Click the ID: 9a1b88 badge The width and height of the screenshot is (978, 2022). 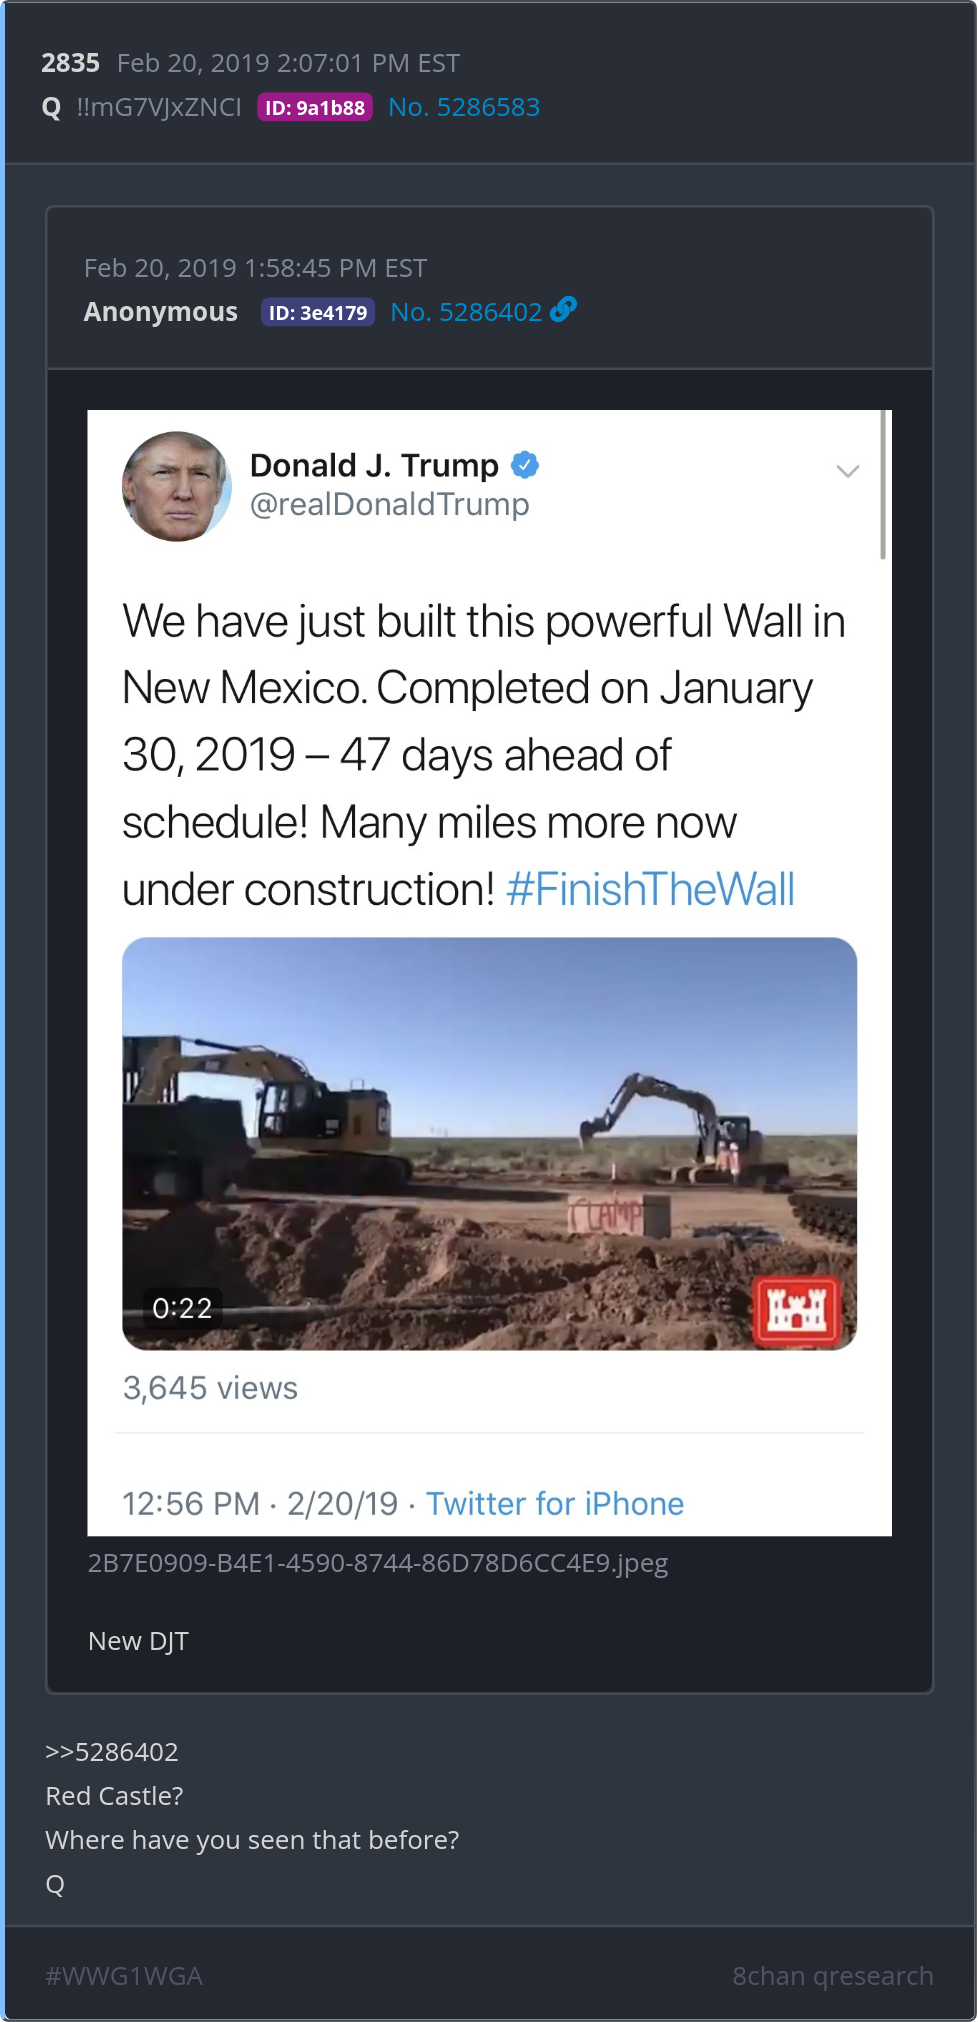[x=315, y=107]
